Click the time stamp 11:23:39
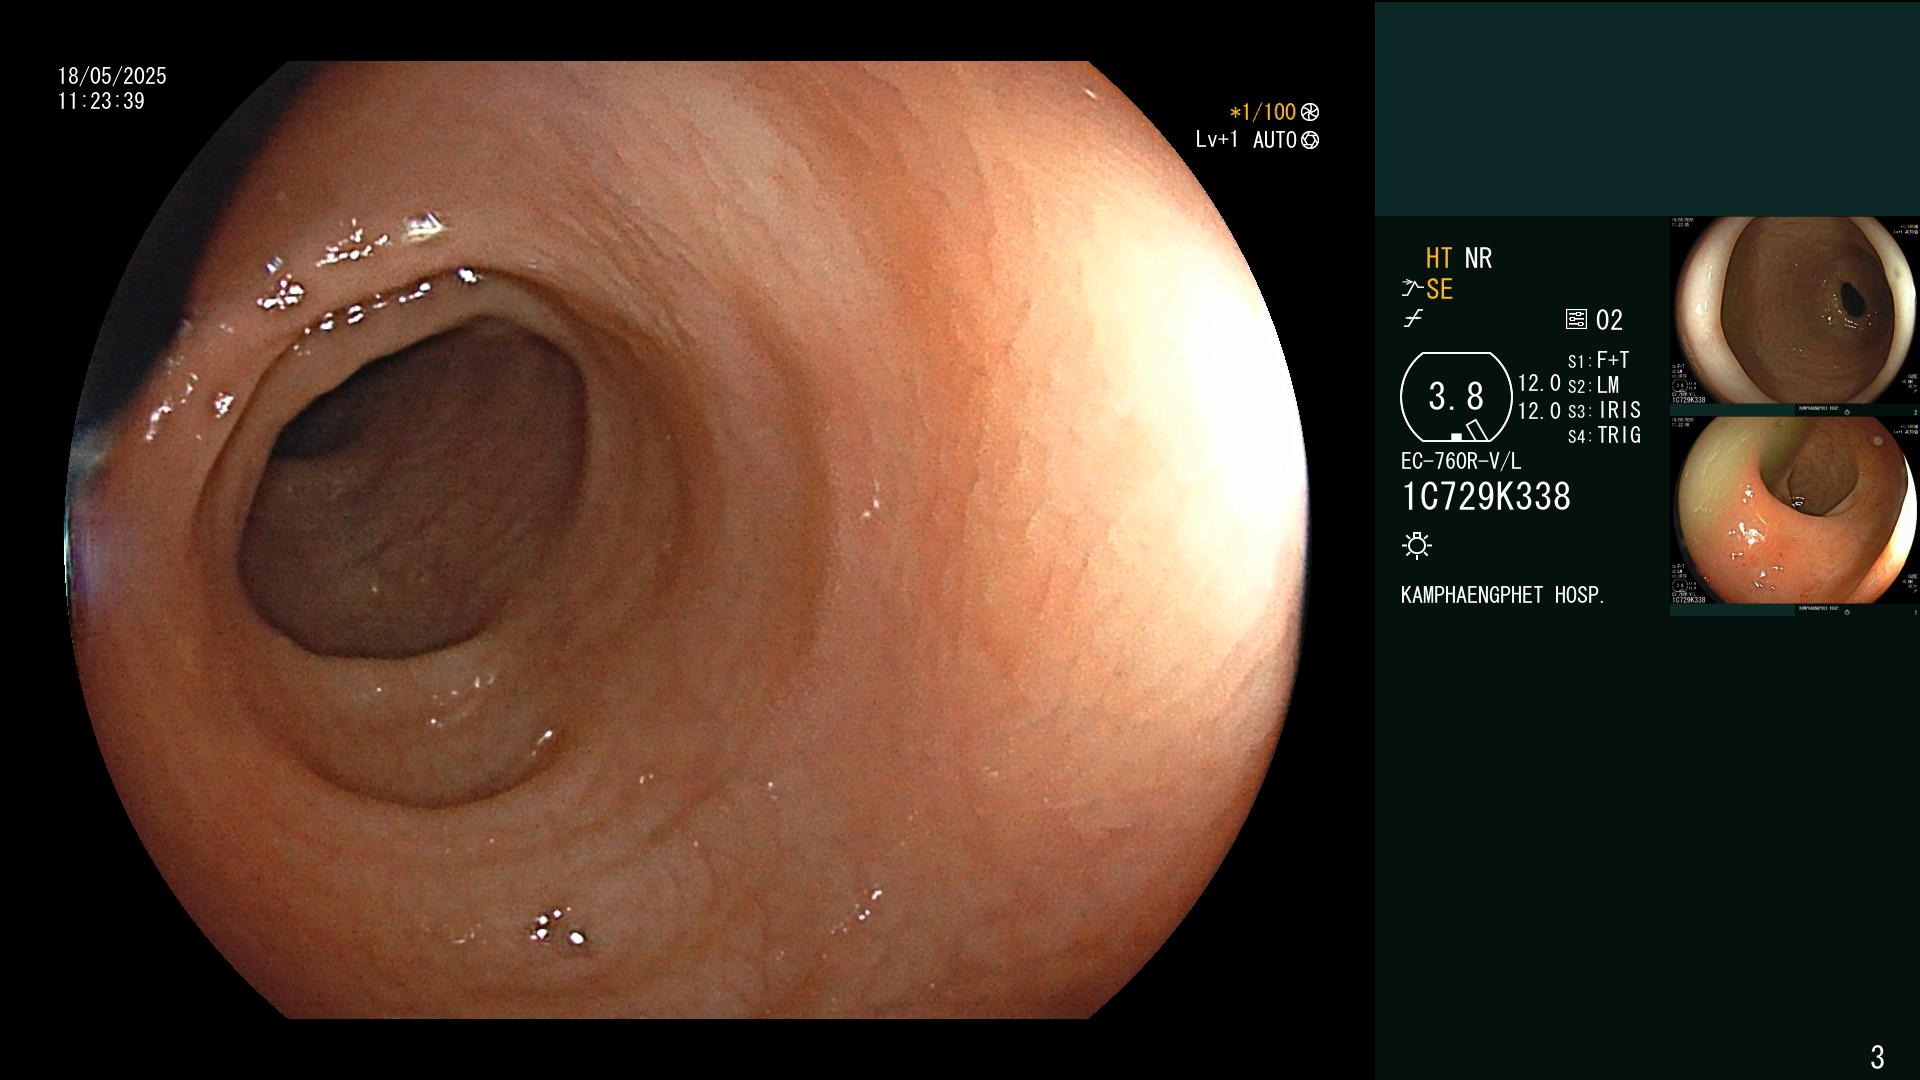This screenshot has width=1920, height=1080. pyautogui.click(x=101, y=102)
